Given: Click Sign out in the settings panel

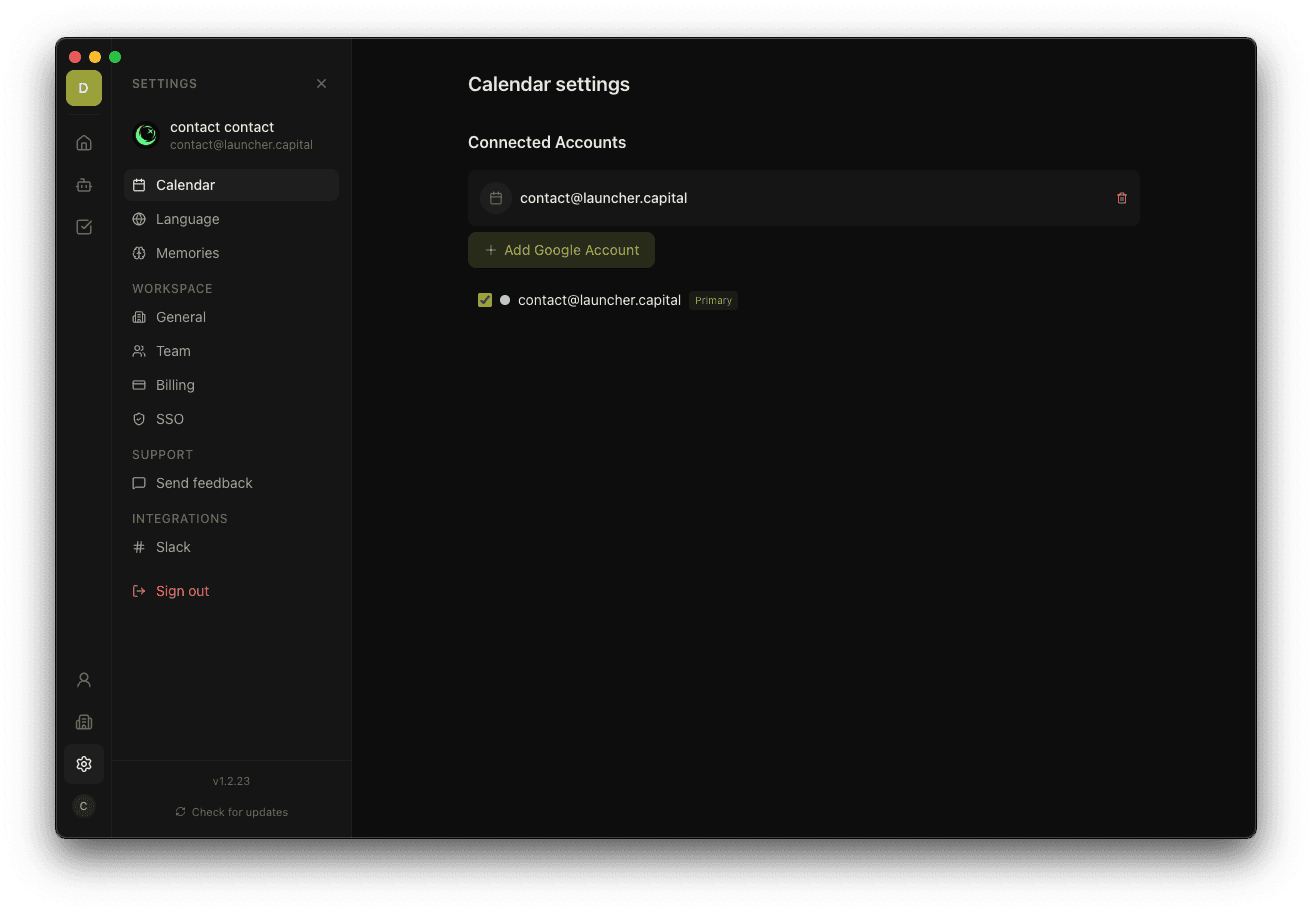Looking at the screenshot, I should 182,591.
